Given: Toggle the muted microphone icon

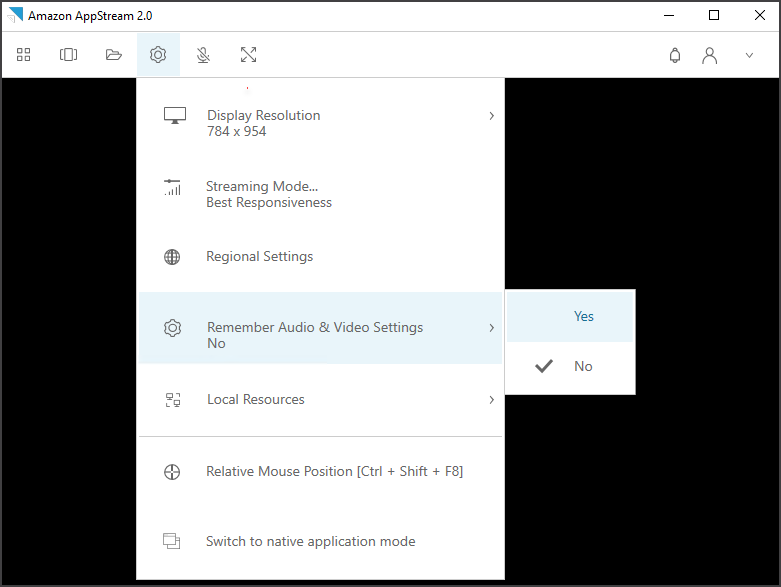Looking at the screenshot, I should click(203, 55).
